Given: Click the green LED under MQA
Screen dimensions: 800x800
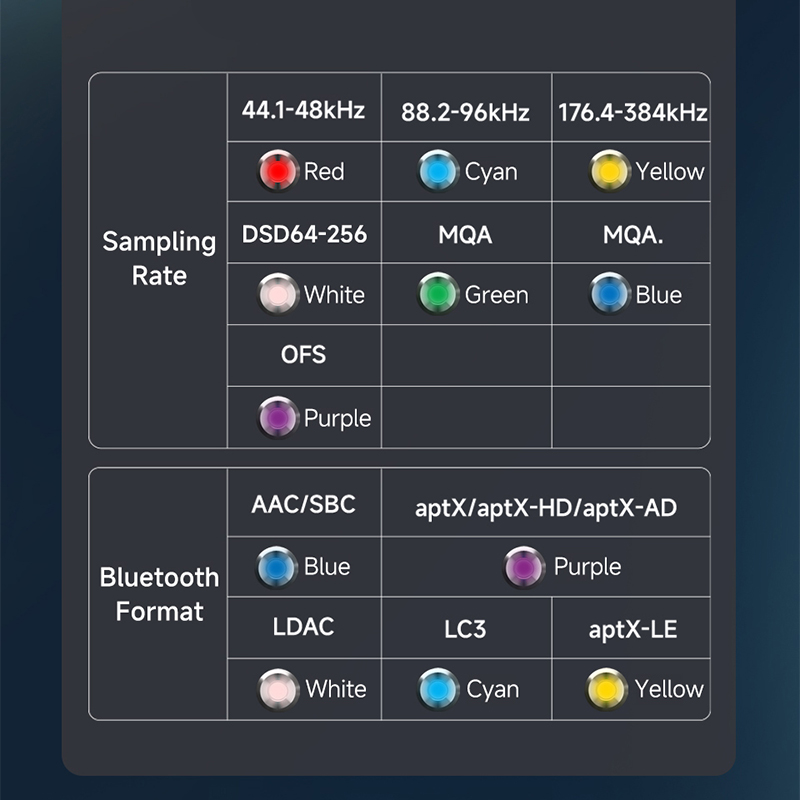Looking at the screenshot, I should [x=438, y=295].
